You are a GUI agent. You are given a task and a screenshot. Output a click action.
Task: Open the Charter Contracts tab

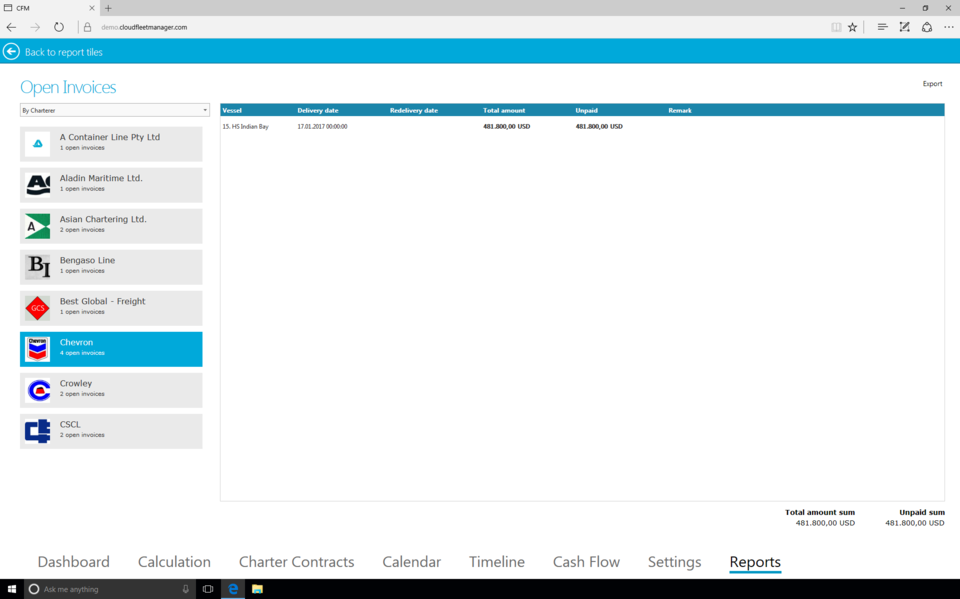coord(296,562)
